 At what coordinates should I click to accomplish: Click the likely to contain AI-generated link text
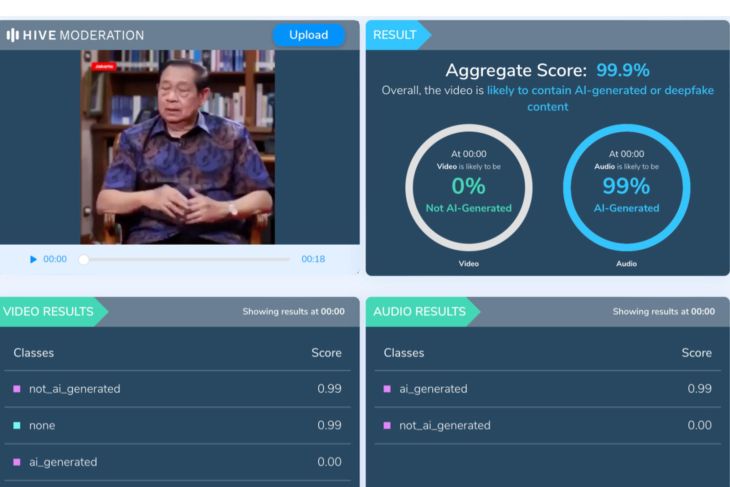point(600,98)
